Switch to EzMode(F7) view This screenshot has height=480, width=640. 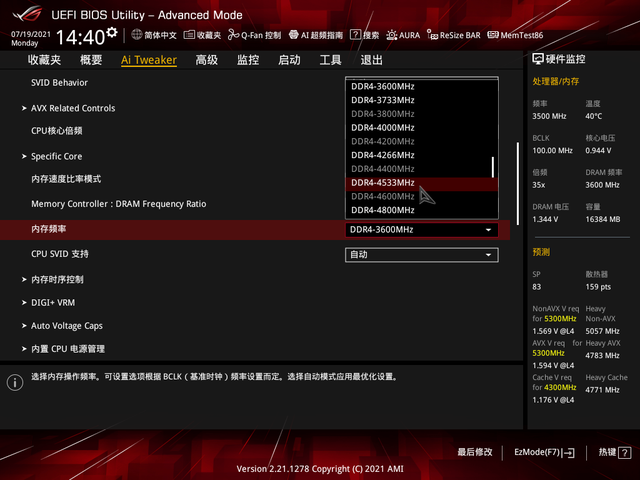tap(544, 452)
